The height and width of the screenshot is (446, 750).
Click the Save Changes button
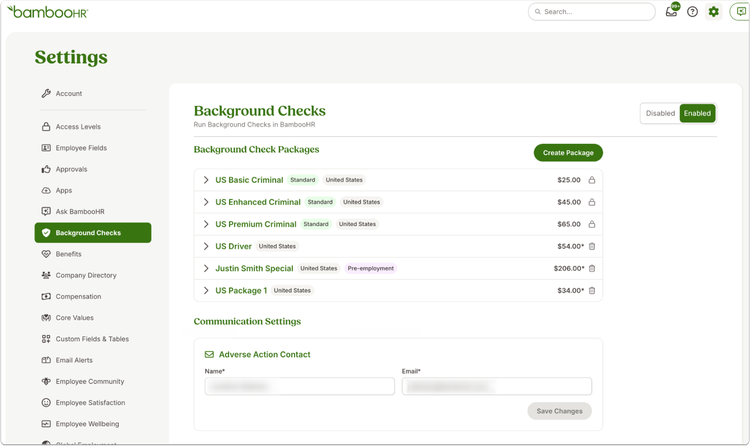click(x=559, y=411)
